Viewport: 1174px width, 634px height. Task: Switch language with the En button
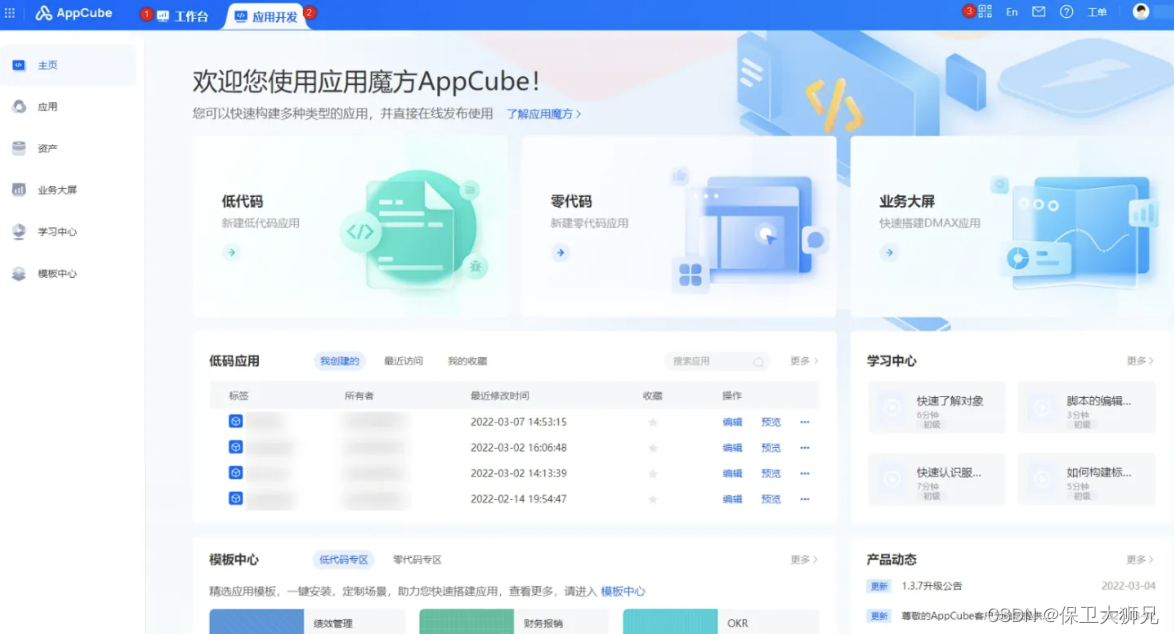tap(1012, 12)
